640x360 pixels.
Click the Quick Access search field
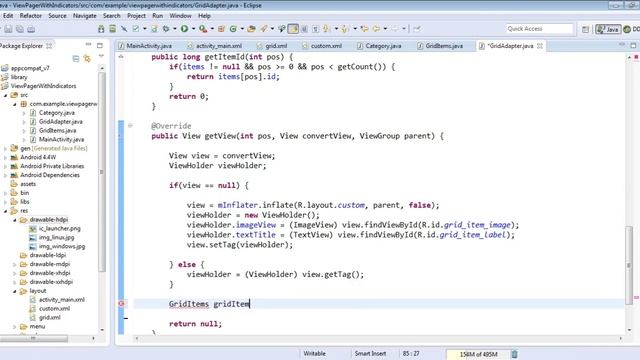click(540, 29)
